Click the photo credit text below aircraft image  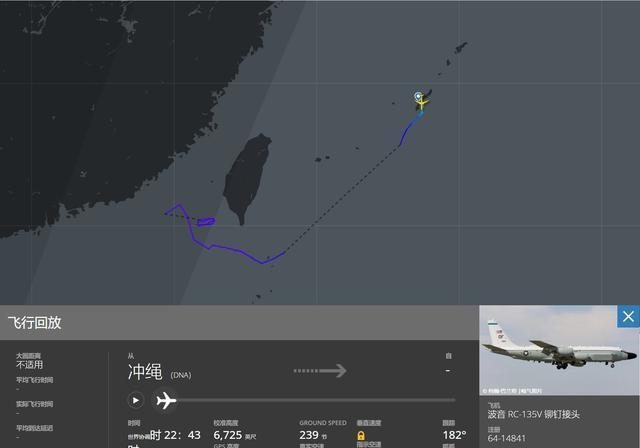513,391
